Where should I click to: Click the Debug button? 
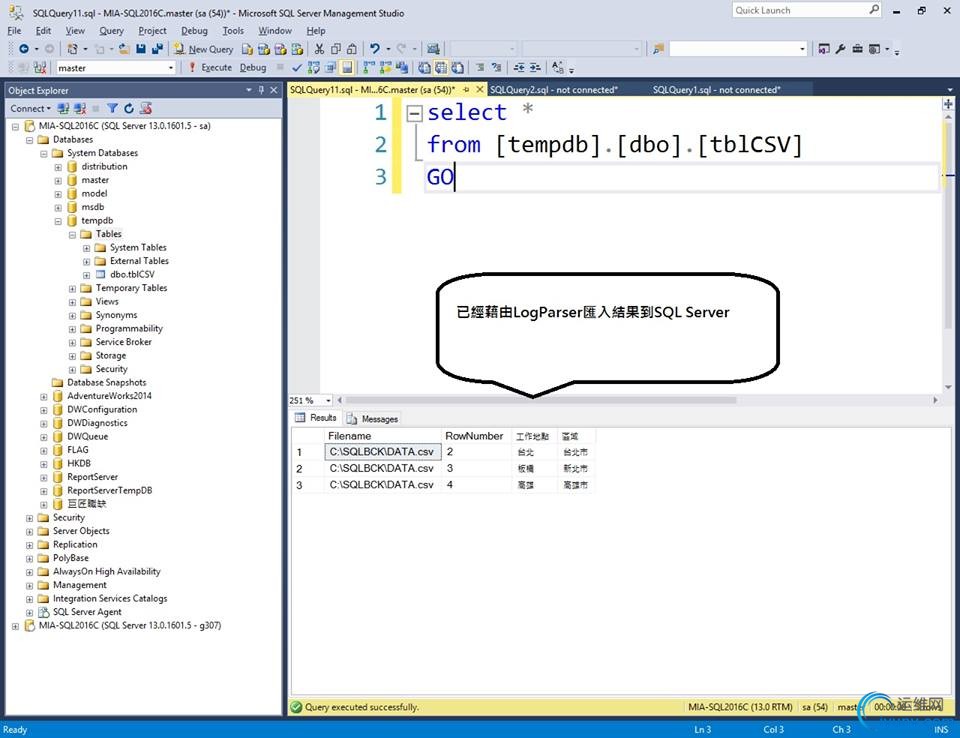tap(253, 68)
